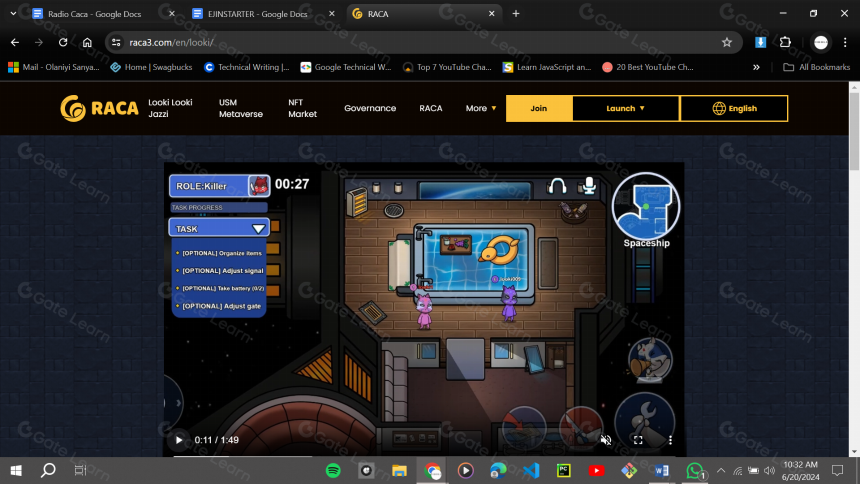
Task: Click the wrench use button in game
Action: [644, 420]
